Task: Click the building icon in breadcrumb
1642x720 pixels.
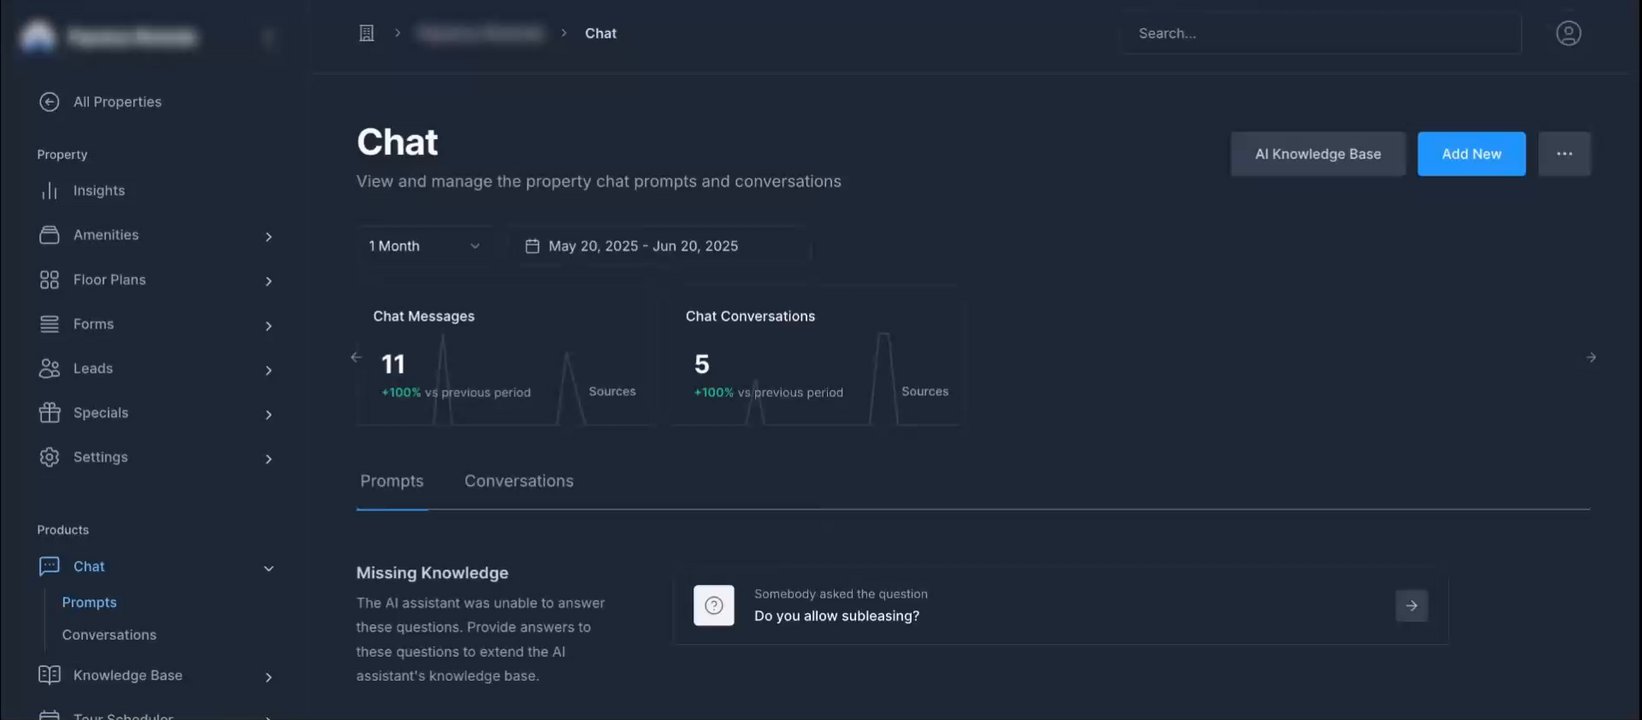Action: (366, 33)
